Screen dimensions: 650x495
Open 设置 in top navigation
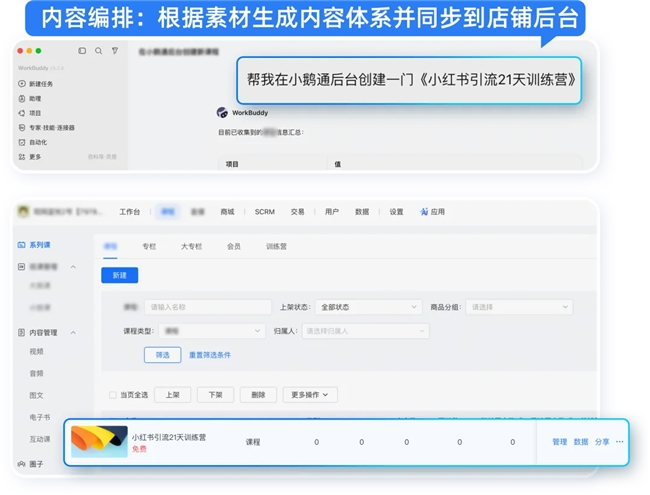point(396,211)
